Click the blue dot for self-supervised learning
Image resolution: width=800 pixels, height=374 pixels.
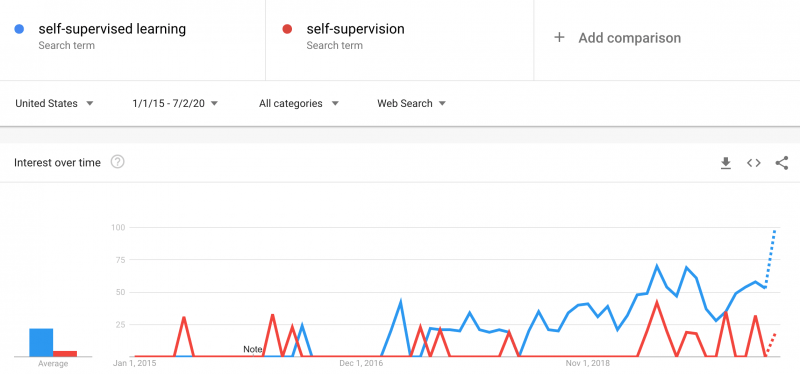[x=19, y=29]
